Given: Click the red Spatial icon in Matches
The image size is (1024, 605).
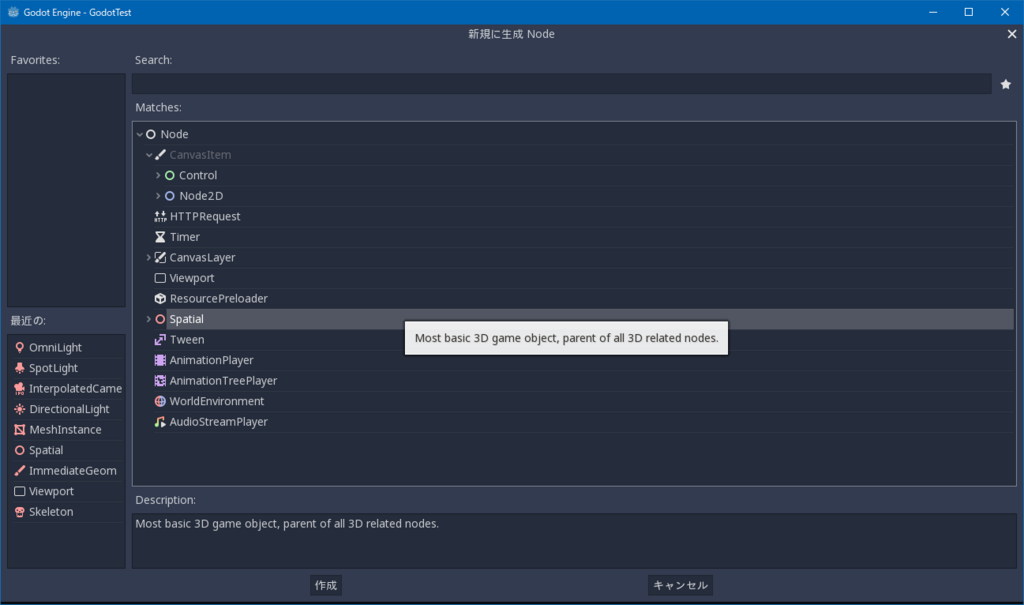Looking at the screenshot, I should pyautogui.click(x=160, y=319).
